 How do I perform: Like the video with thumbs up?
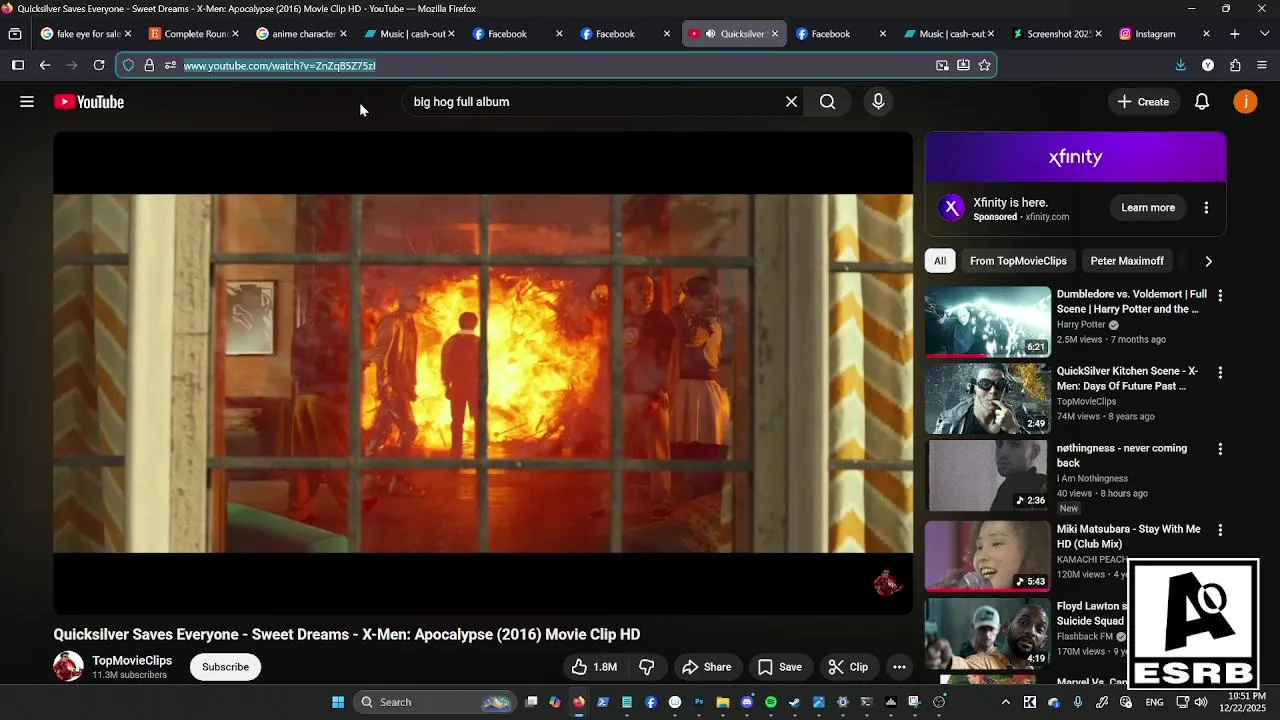pos(594,667)
